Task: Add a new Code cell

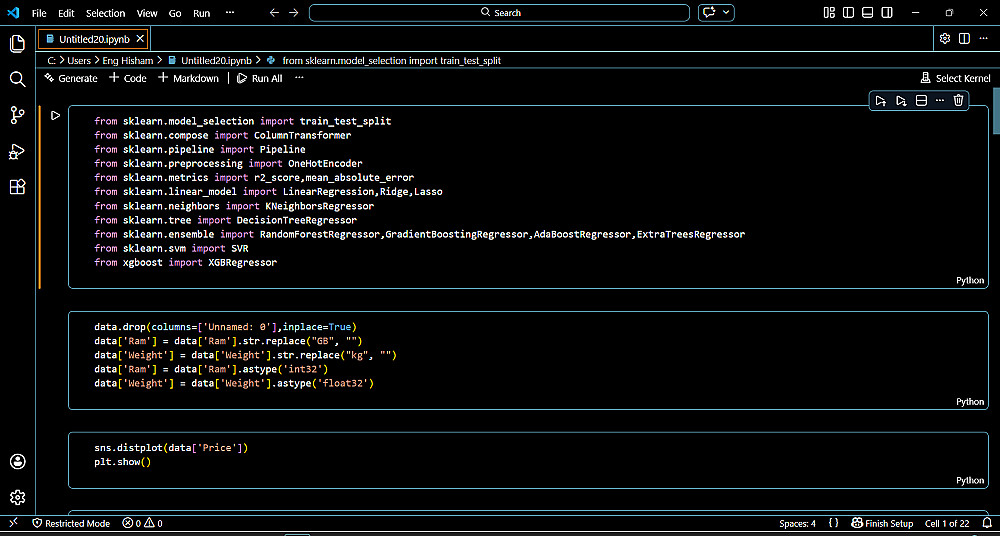Action: [128, 78]
